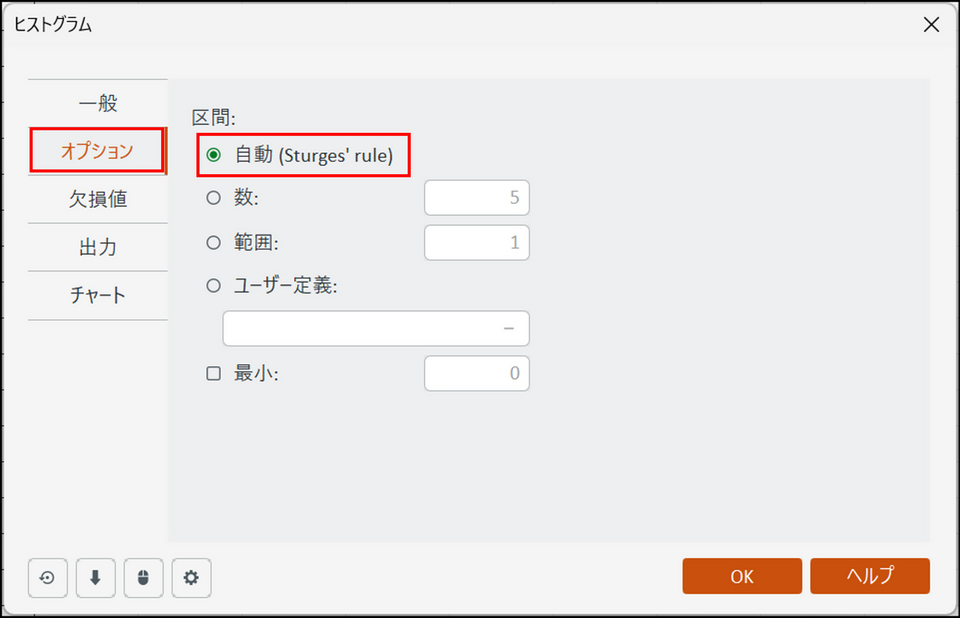Viewport: 960px width, 618px height.
Task: Click the down-arrow icon button
Action: point(95,577)
